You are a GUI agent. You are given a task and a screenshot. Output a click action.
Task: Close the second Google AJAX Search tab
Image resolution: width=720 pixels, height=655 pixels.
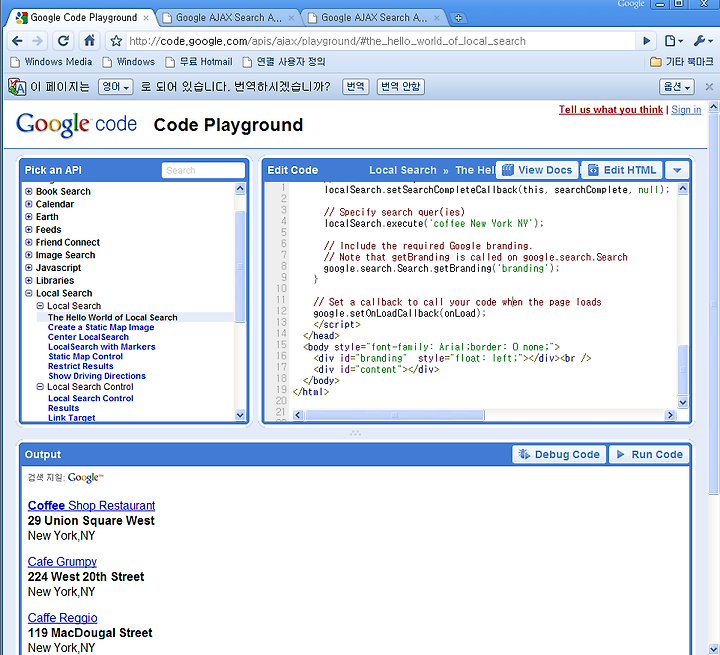tap(291, 18)
